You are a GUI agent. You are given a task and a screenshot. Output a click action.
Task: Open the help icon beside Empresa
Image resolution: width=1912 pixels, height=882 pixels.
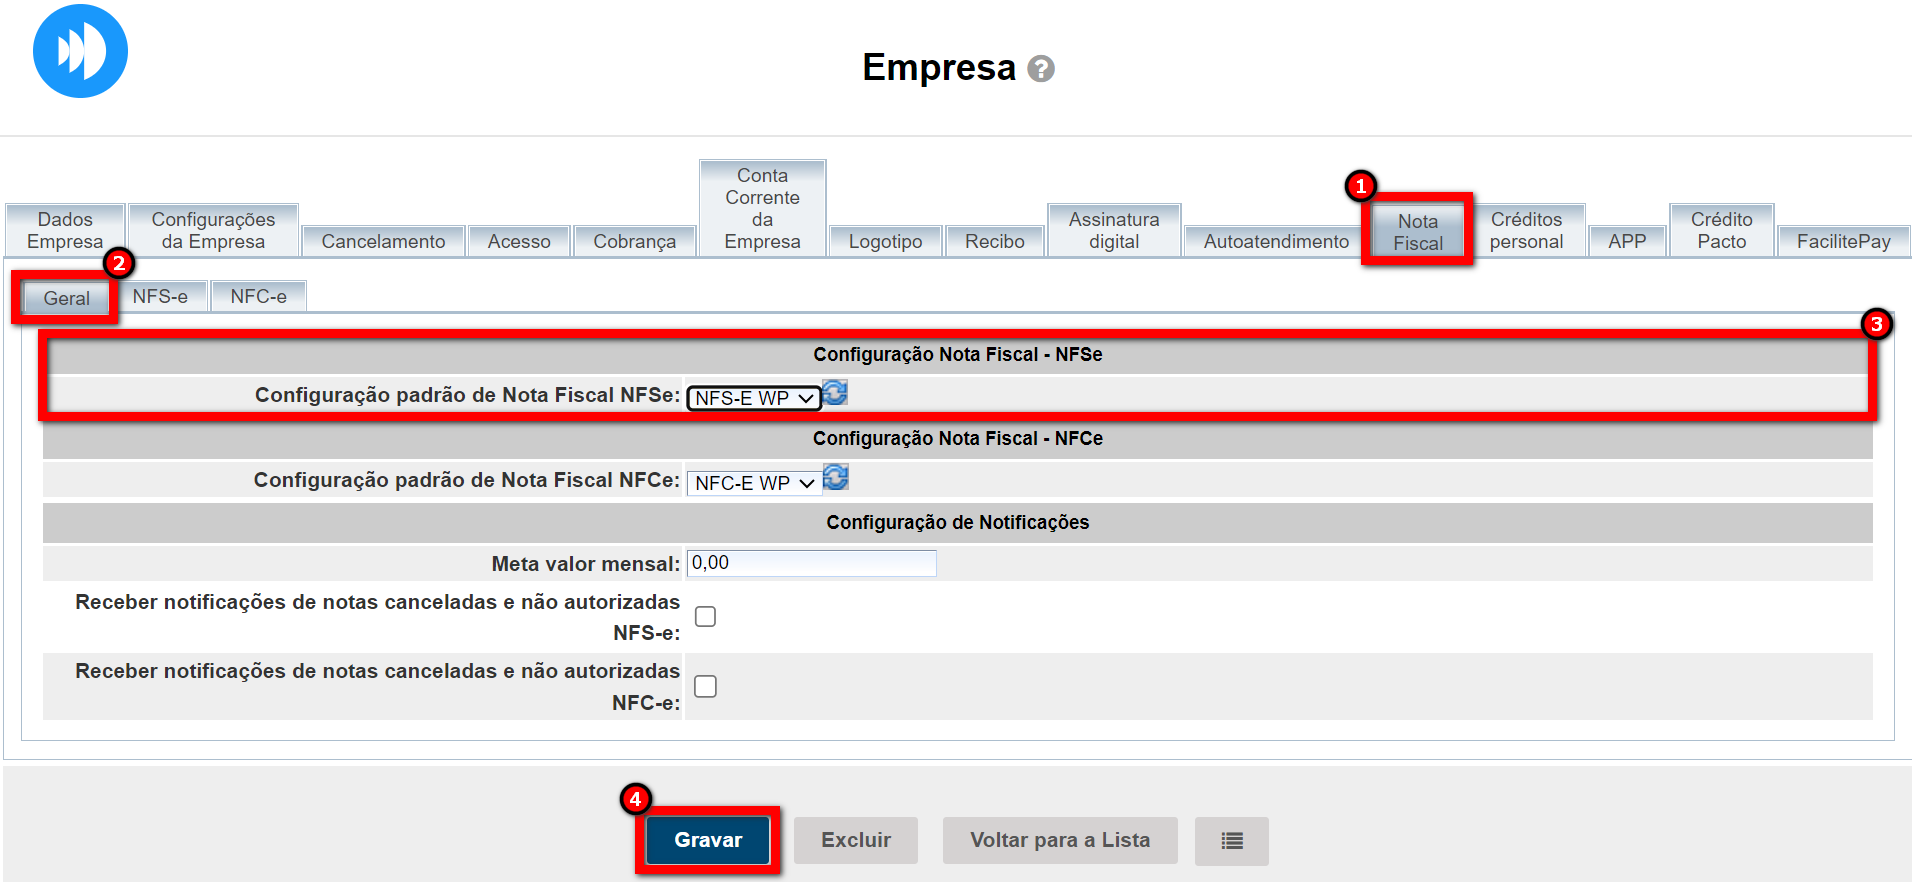coord(1041,69)
